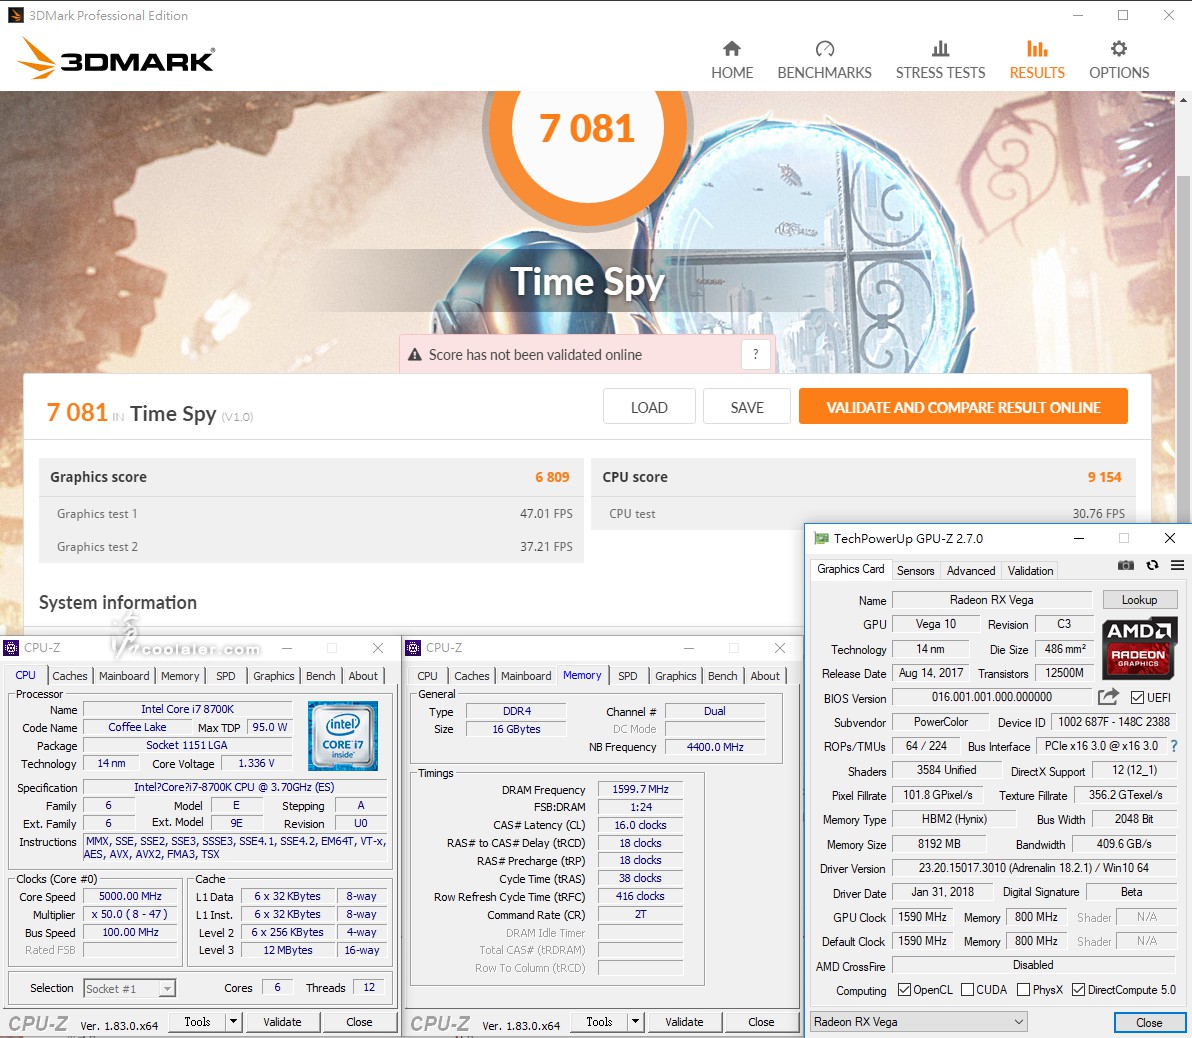Click the Intel Core i7 logo in CPU-Z
The width and height of the screenshot is (1192, 1038).
pos(343,735)
